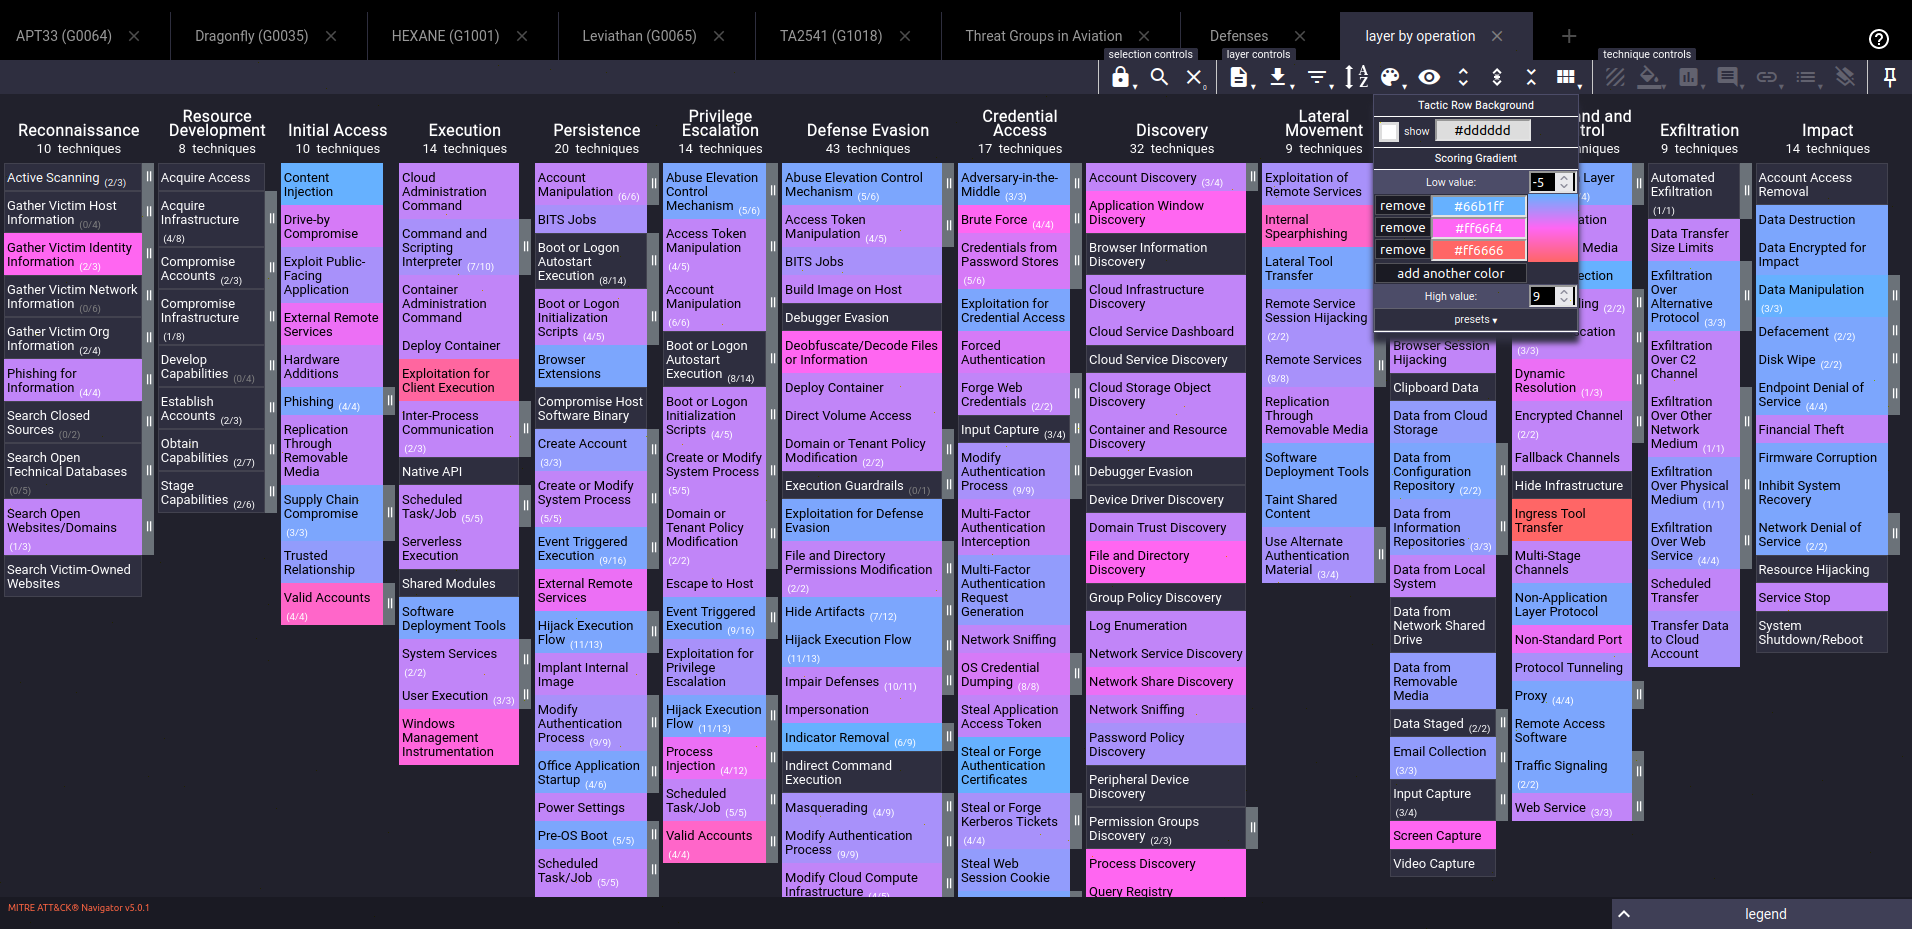
Task: Enable the tactic row background show checkbox
Action: [x=1389, y=131]
